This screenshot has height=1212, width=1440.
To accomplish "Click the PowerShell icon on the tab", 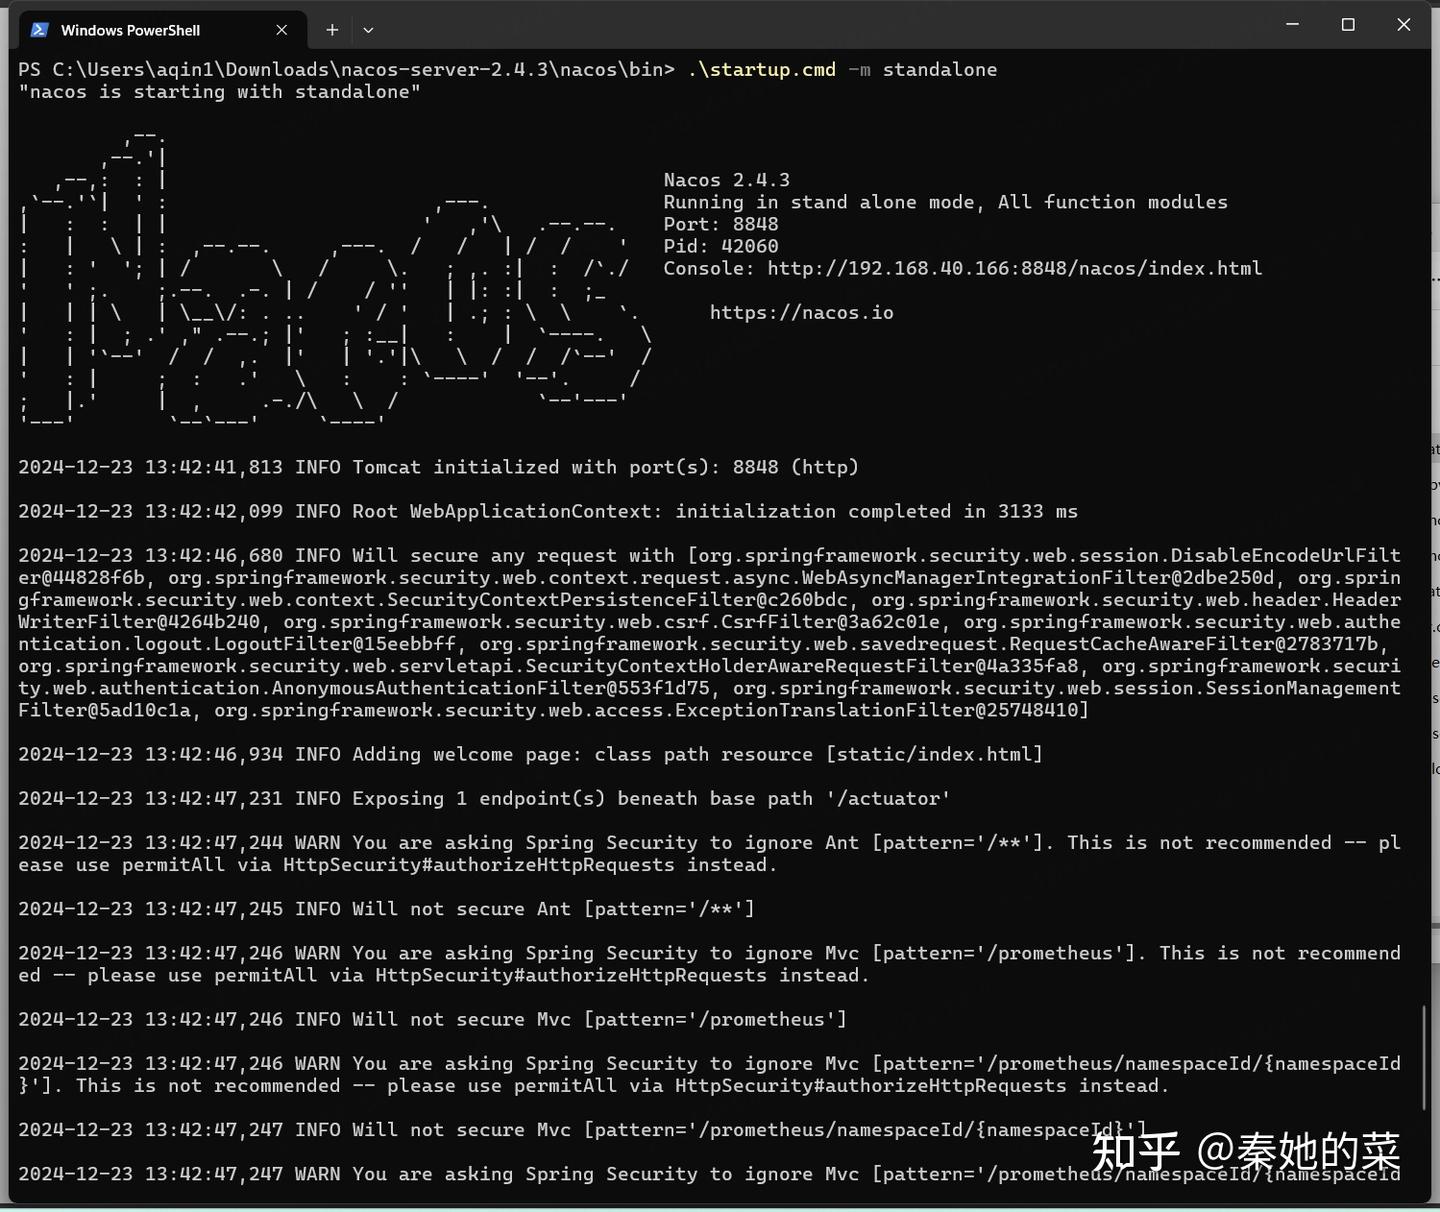I will pos(40,30).
